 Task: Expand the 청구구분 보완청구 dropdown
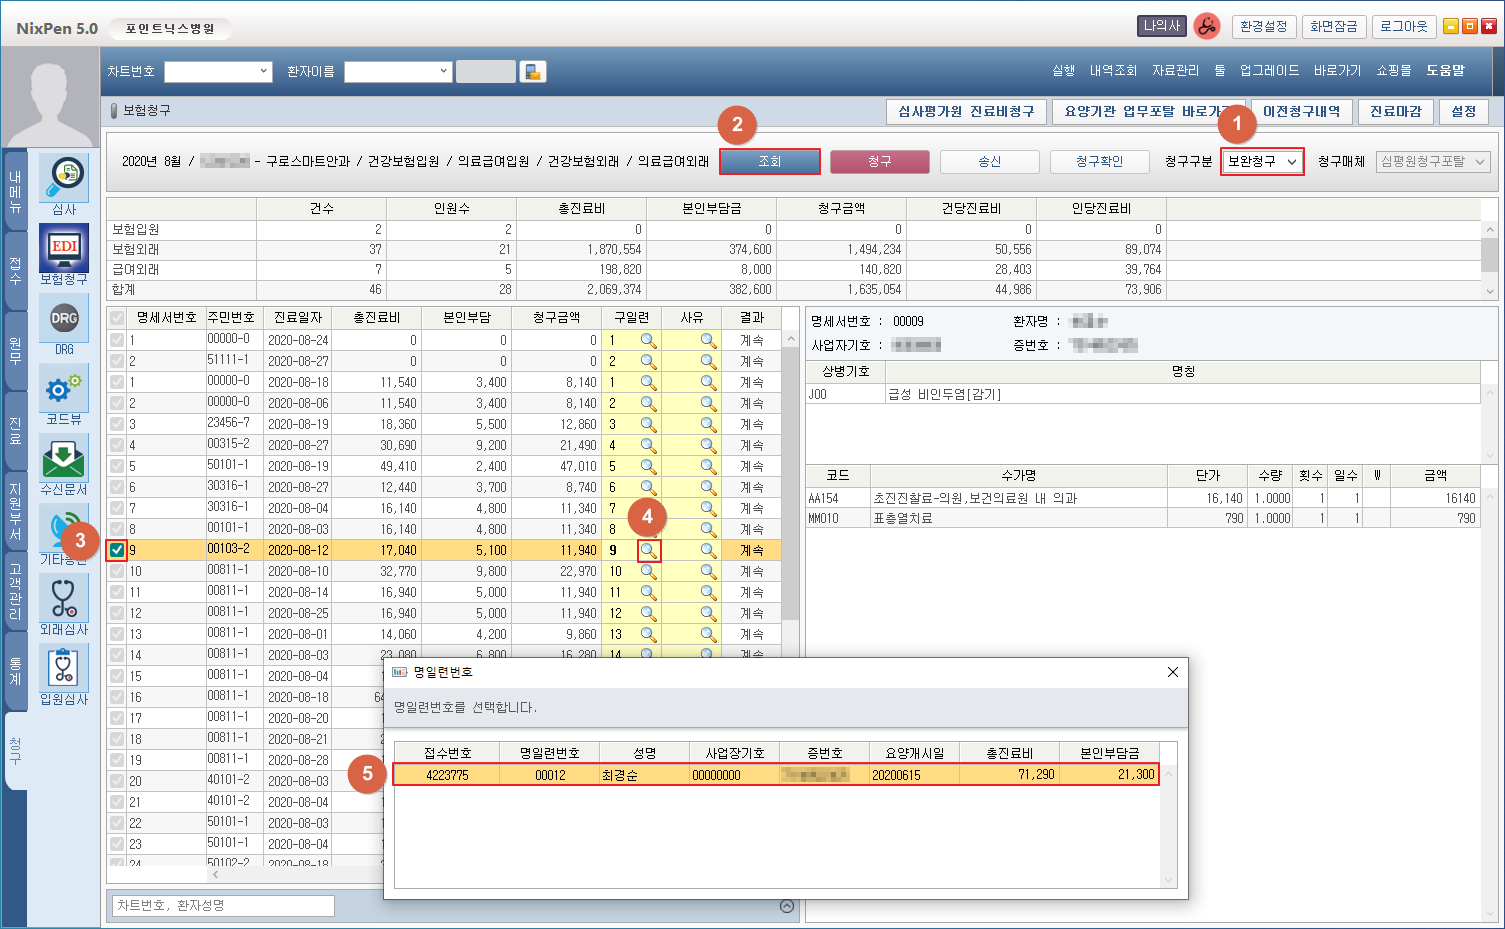(1263, 161)
